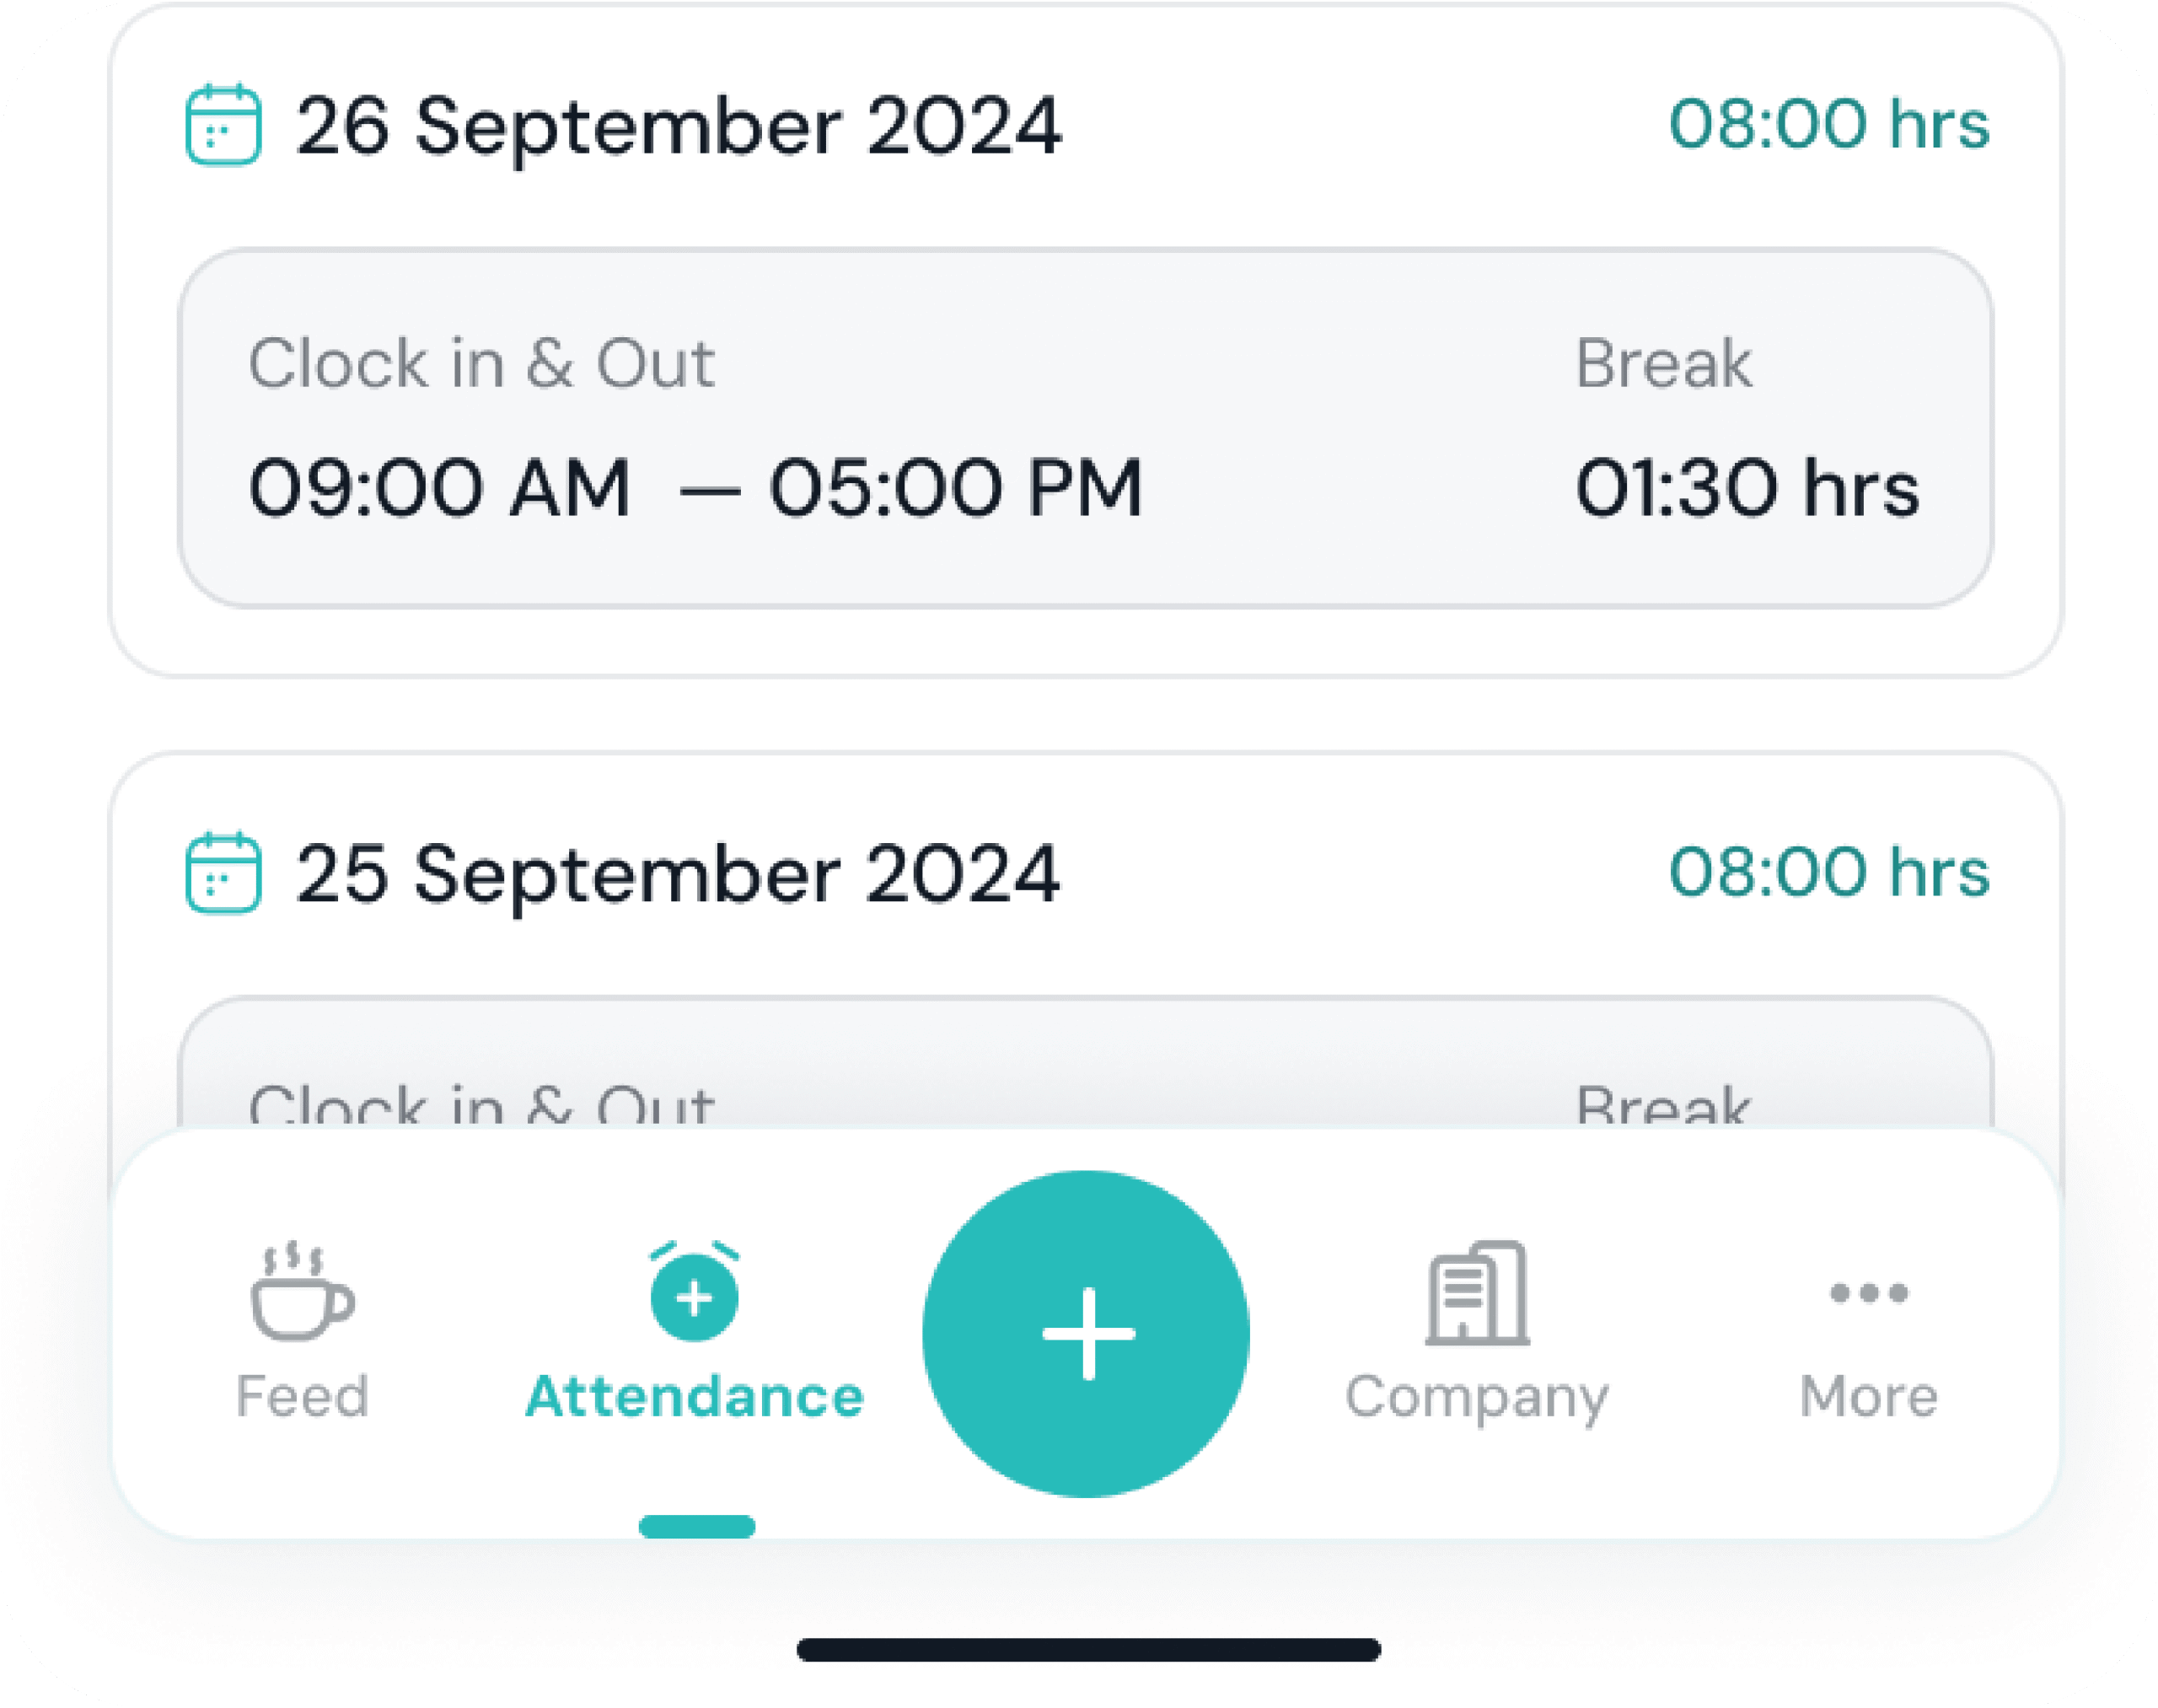Open the 26 September 2024 date heading
Viewport: 2158px width, 1708px height.
[678, 126]
